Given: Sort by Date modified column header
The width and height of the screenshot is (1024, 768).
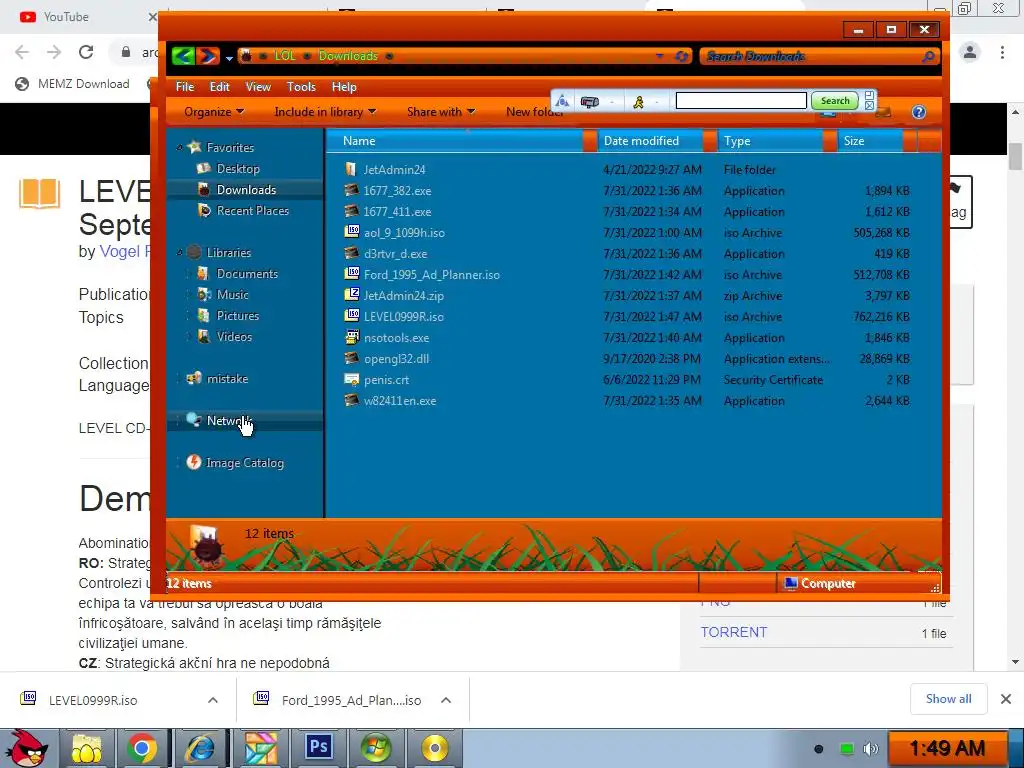Looking at the screenshot, I should [x=650, y=141].
